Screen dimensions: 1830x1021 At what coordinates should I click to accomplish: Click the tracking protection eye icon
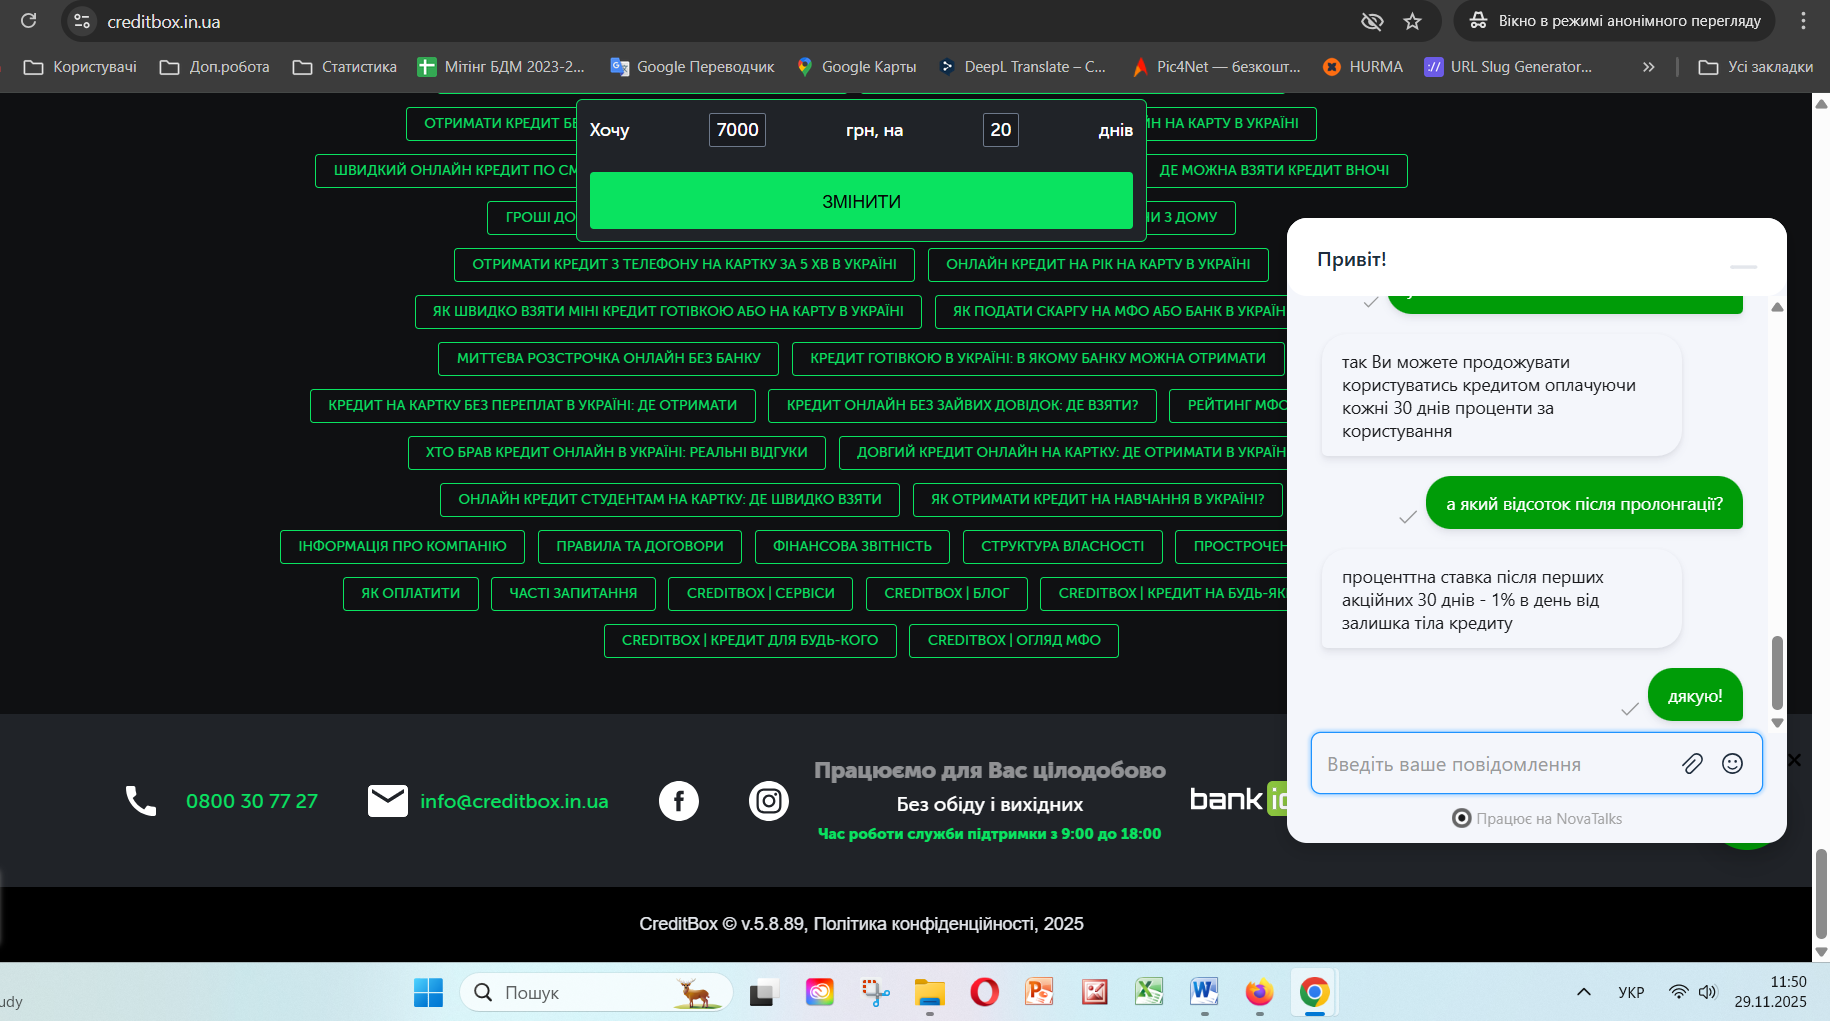1372,21
